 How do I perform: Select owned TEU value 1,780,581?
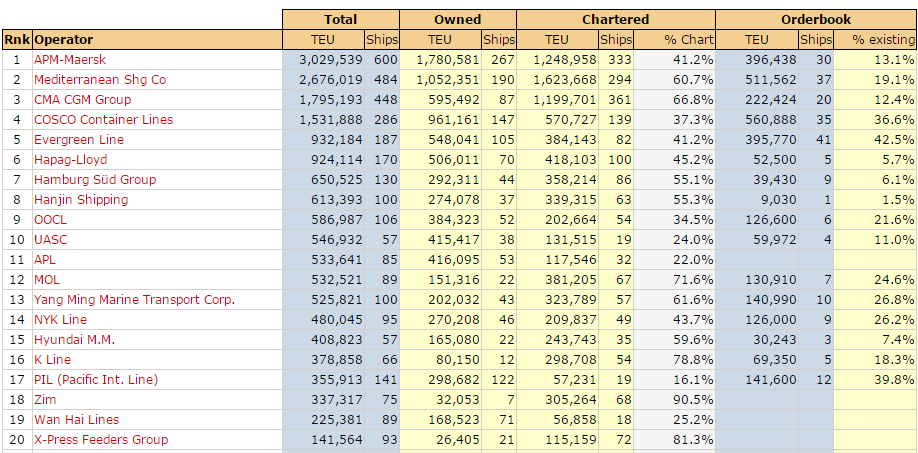click(x=448, y=60)
